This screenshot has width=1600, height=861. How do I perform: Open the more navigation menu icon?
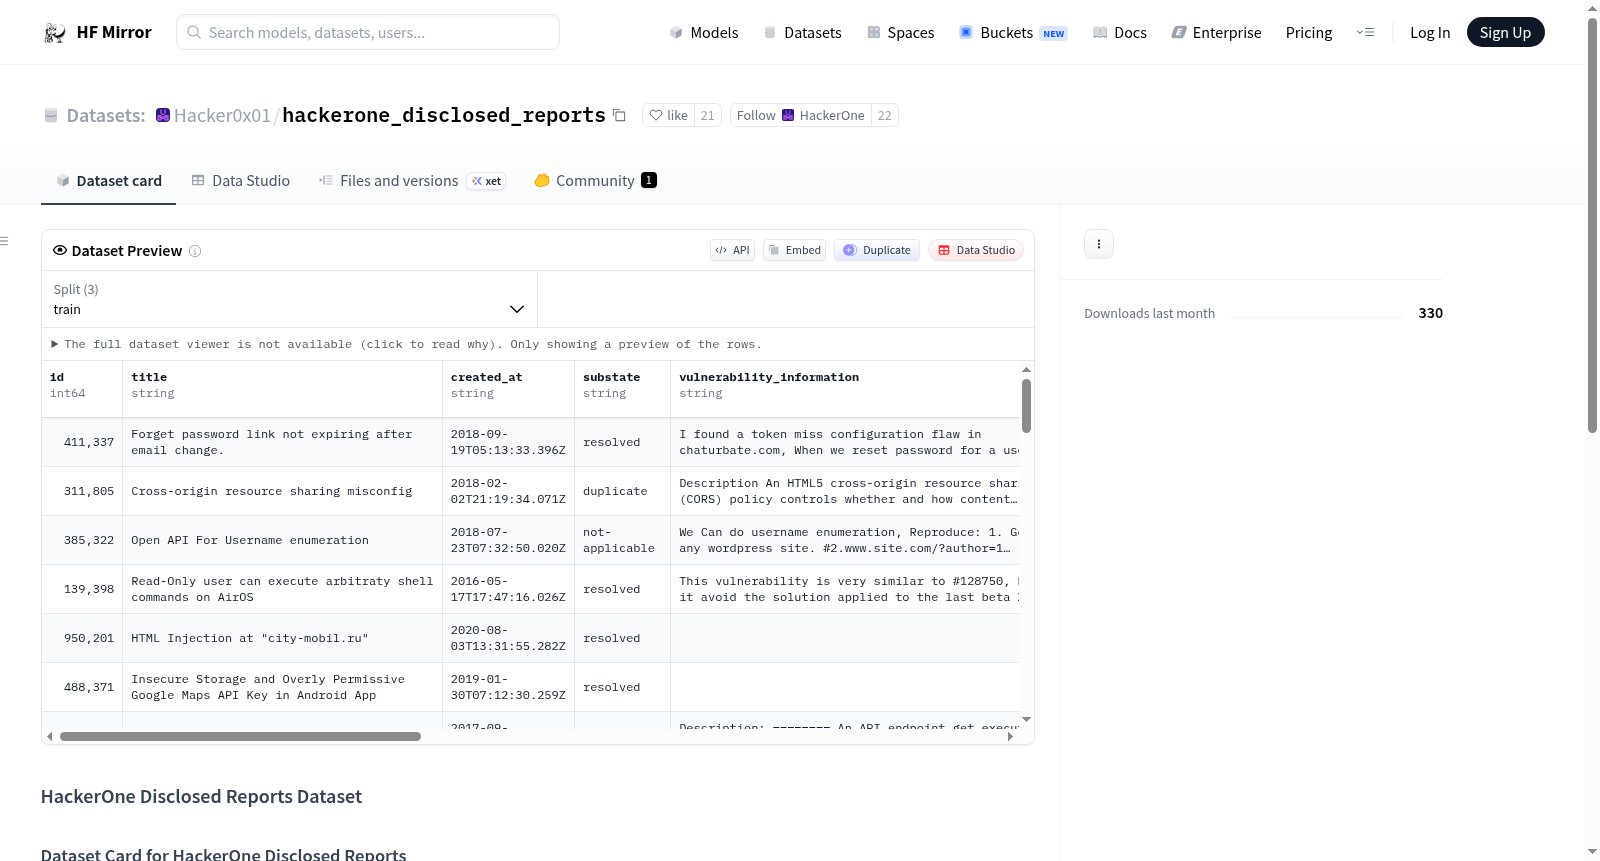[1365, 33]
